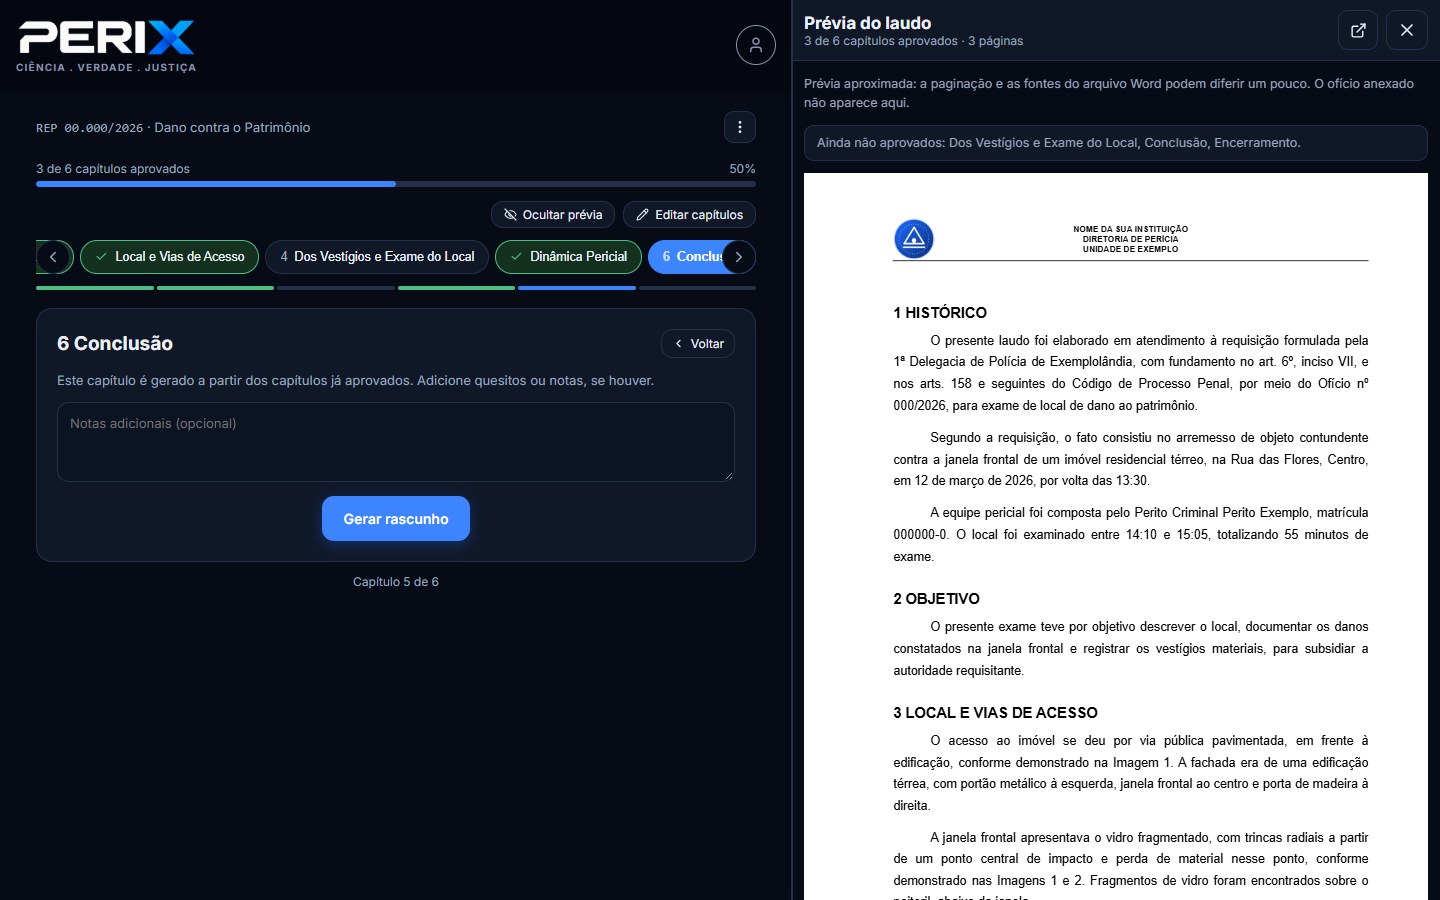
Task: Click the 1 HISTÓRICO heading in preview
Action: 940,313
